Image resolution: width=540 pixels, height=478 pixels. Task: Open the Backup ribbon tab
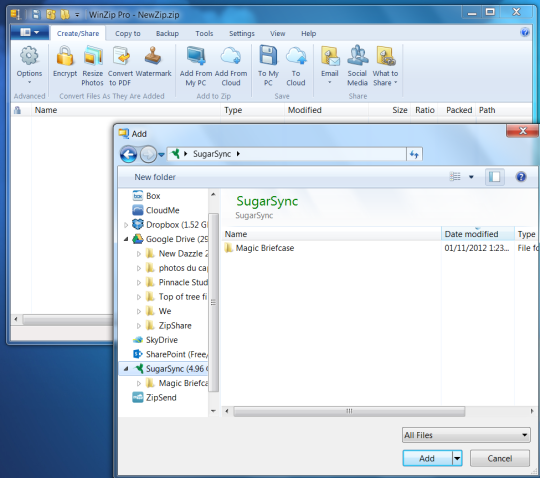click(167, 33)
